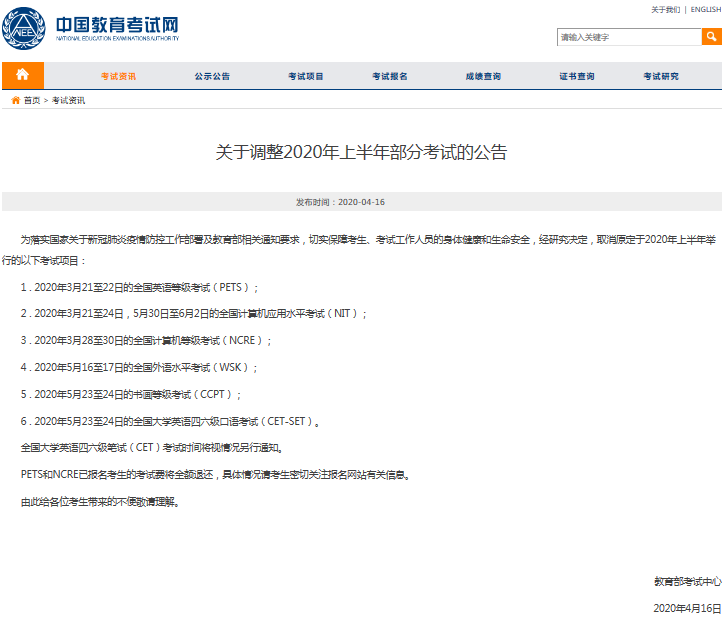This screenshot has width=724, height=618.
Task: Click the 中国教育考试网 site title text
Action: click(x=116, y=24)
